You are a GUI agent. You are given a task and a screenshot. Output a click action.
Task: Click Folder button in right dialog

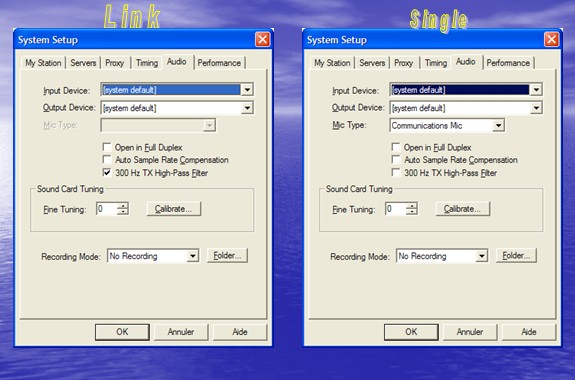[x=516, y=255]
